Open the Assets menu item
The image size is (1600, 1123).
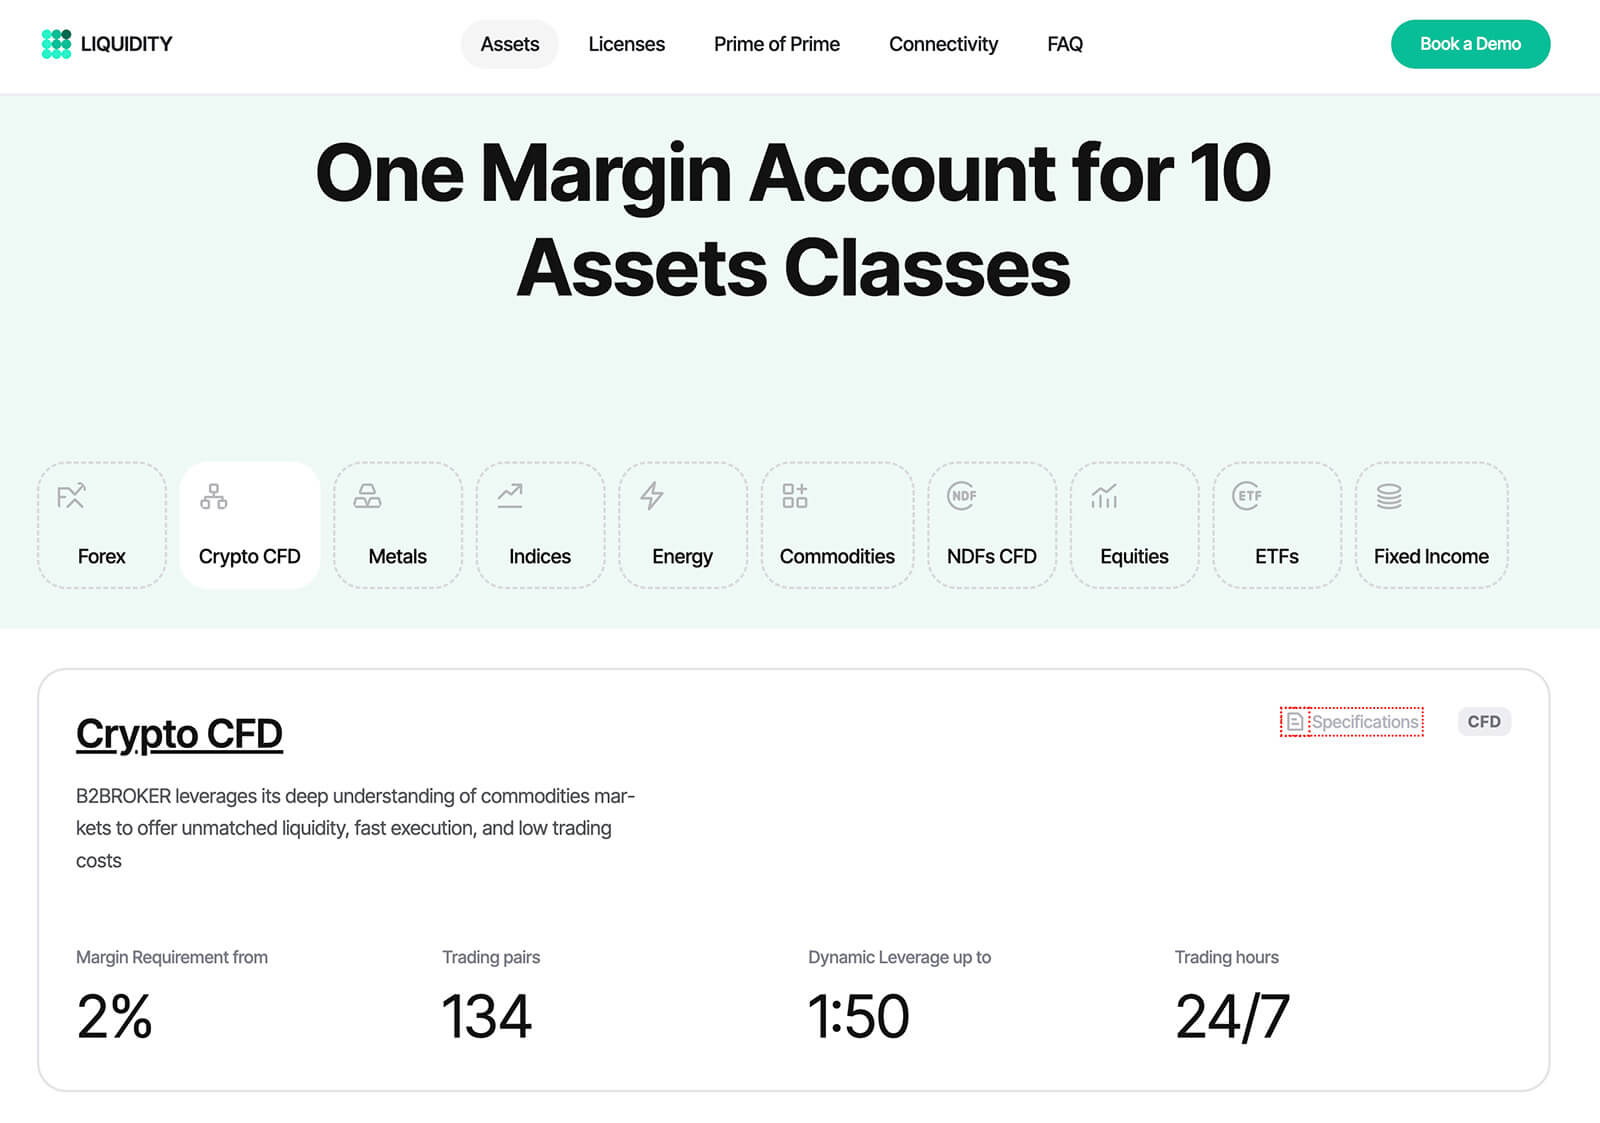(x=510, y=44)
